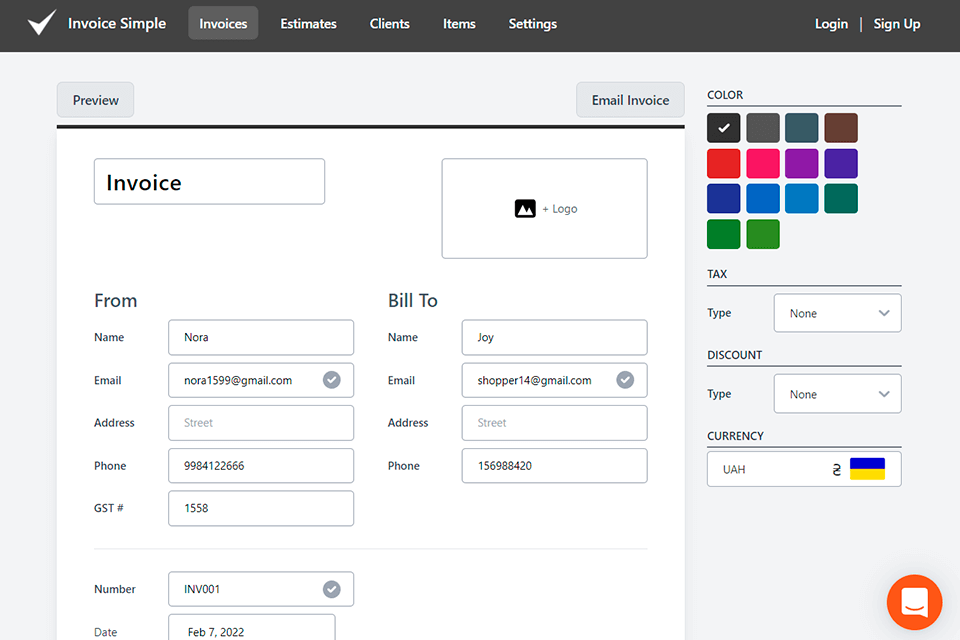Click the Email Invoice button
This screenshot has height=640, width=960.
630,100
